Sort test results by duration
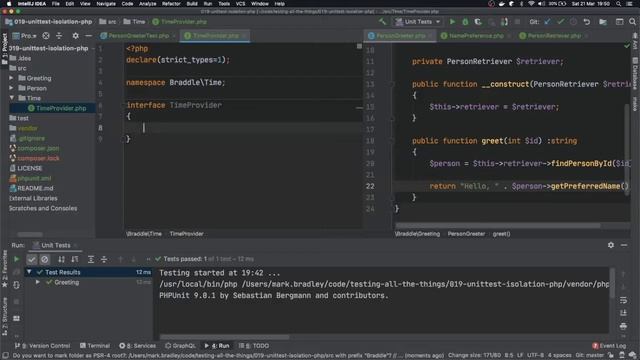This screenshot has width=640, height=360. coord(74,259)
